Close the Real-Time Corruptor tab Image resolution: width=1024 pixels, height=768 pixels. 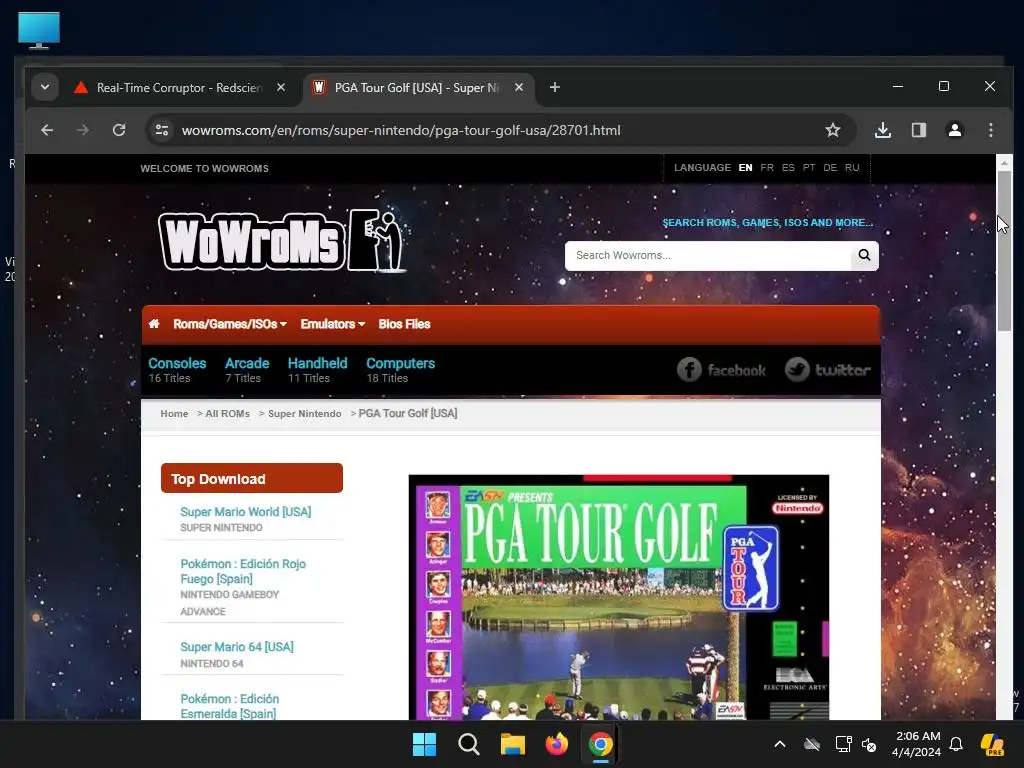coord(281,87)
